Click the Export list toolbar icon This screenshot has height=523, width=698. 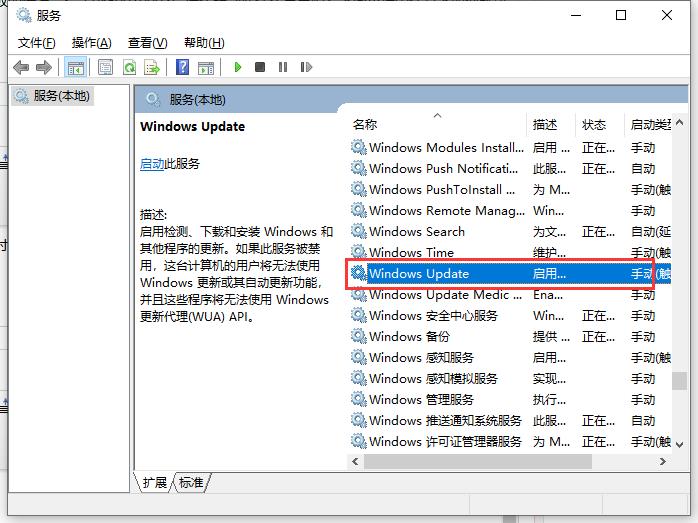(x=152, y=68)
